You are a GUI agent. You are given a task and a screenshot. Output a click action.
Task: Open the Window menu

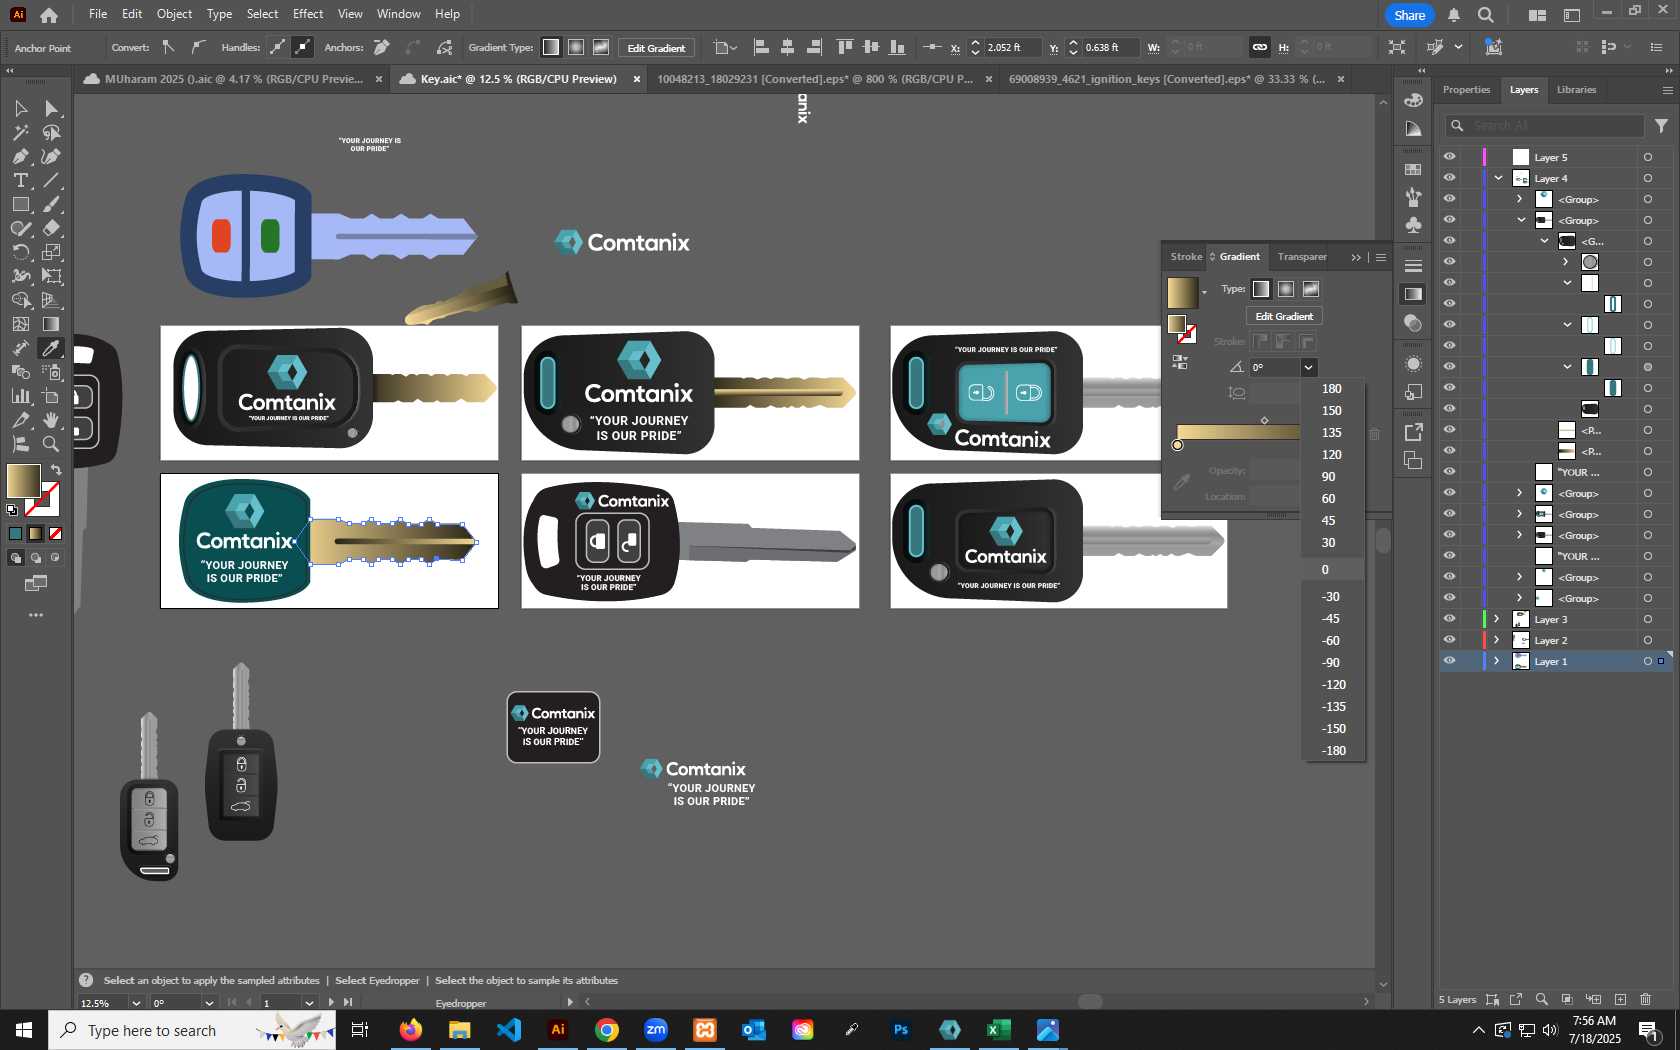(x=398, y=14)
